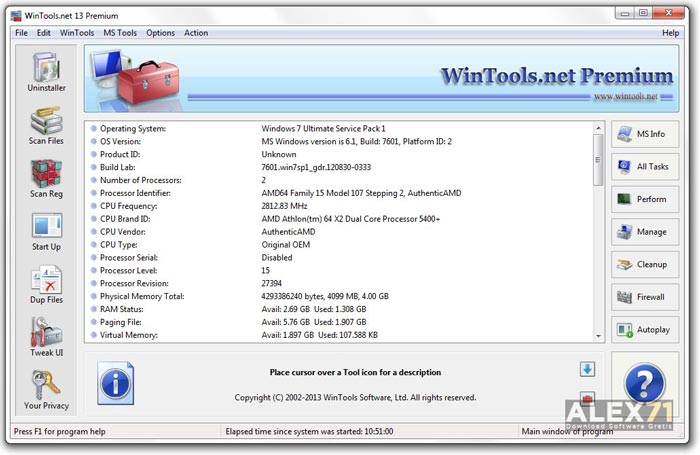Click the large blue question mark help icon
The width and height of the screenshot is (700, 455).
tap(645, 383)
